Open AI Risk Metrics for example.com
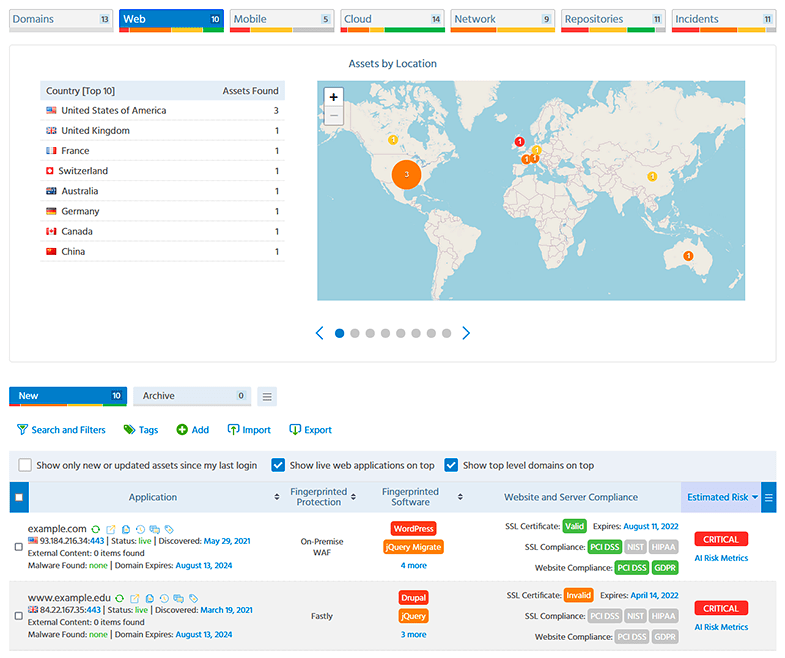Image resolution: width=785 pixels, height=658 pixels. (x=720, y=558)
